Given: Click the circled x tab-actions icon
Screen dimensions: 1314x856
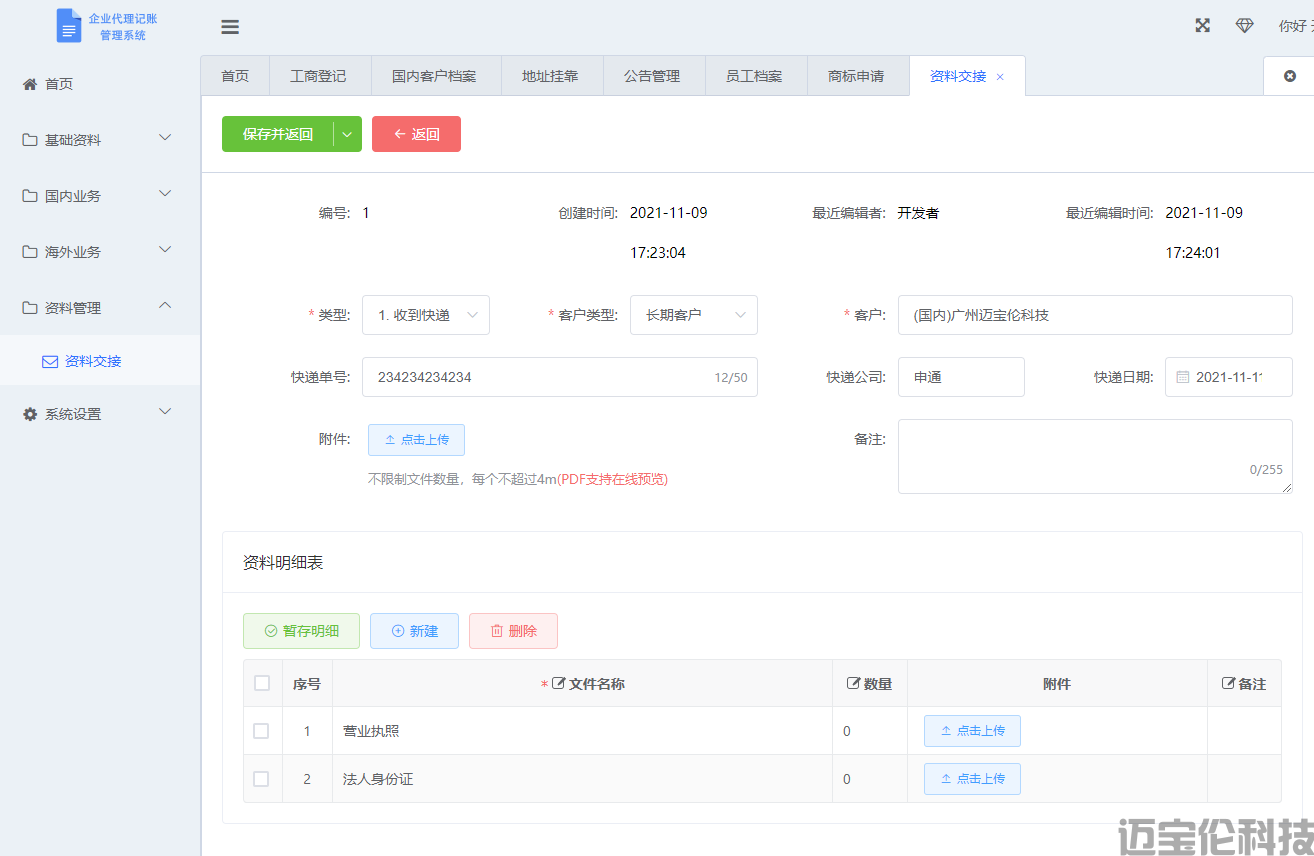Looking at the screenshot, I should [1290, 76].
